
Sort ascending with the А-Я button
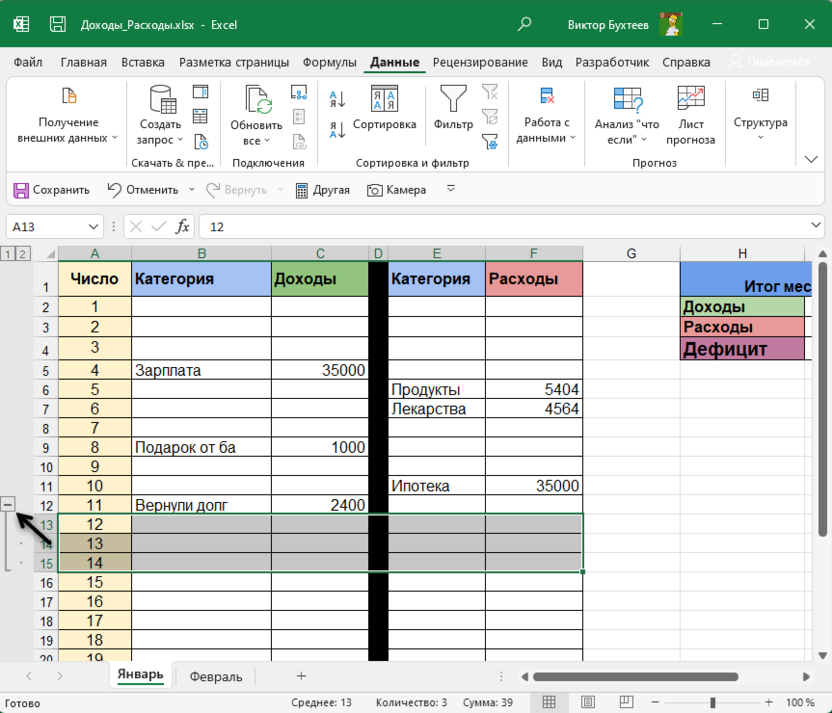(337, 100)
